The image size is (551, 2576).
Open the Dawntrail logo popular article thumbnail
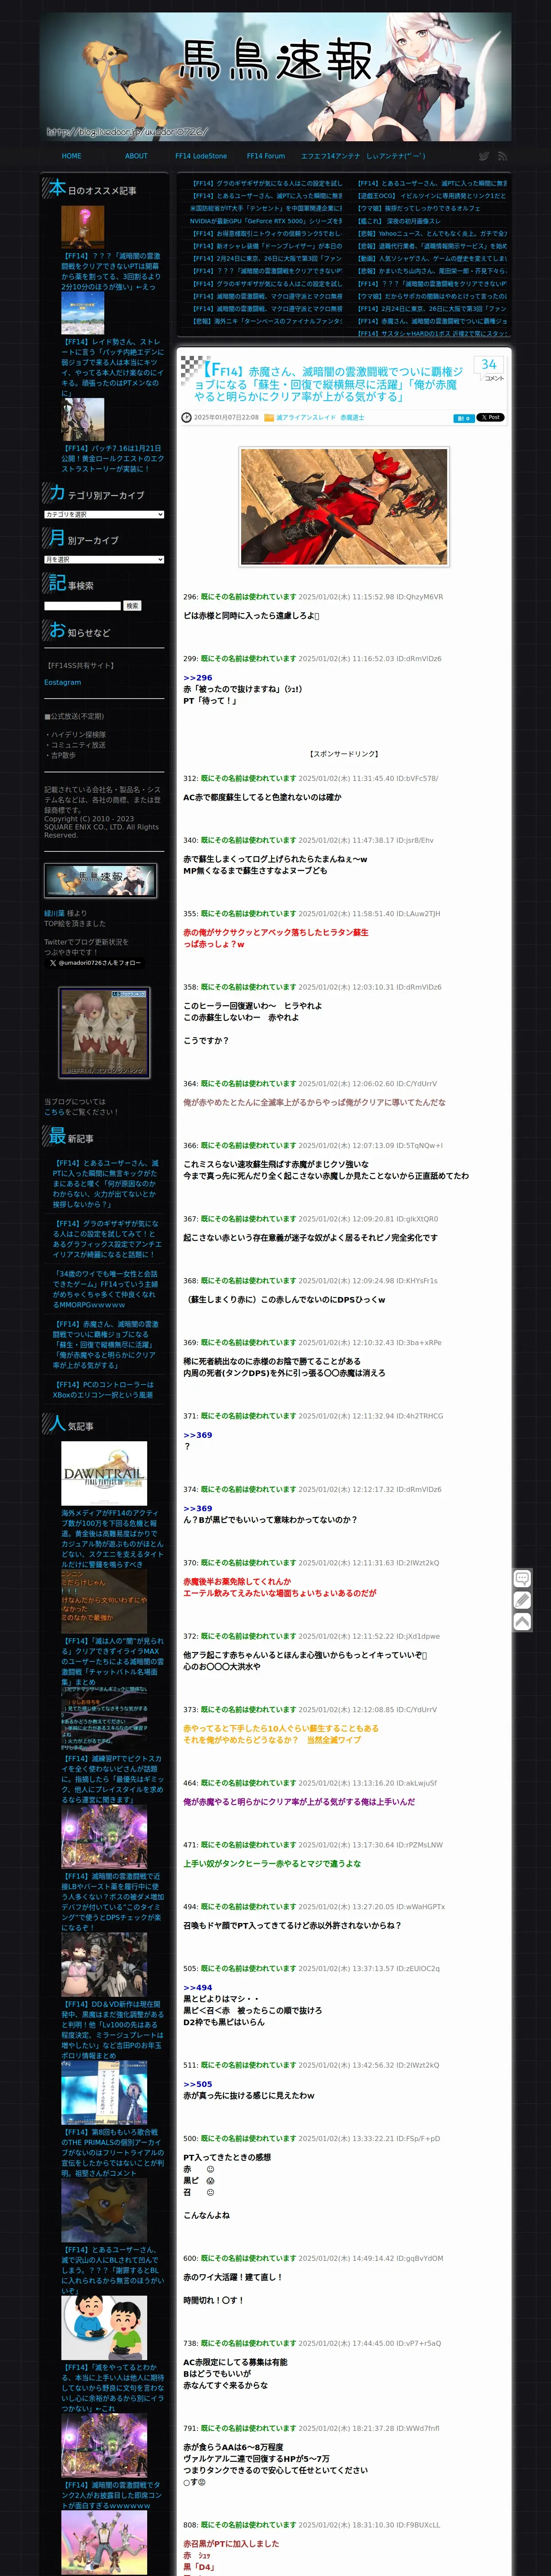[x=104, y=1473]
